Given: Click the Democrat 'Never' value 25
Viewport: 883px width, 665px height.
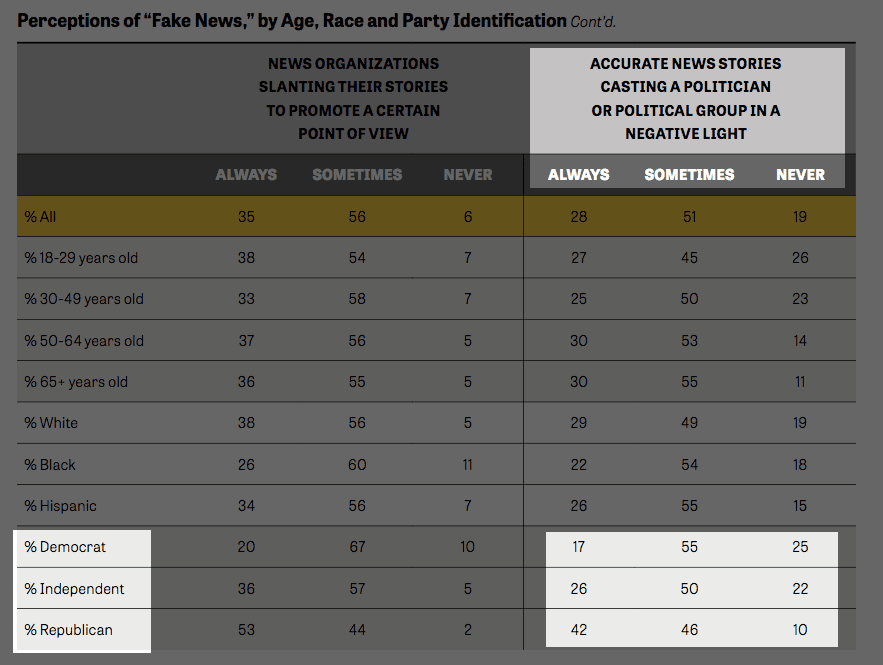Looking at the screenshot, I should click(800, 547).
